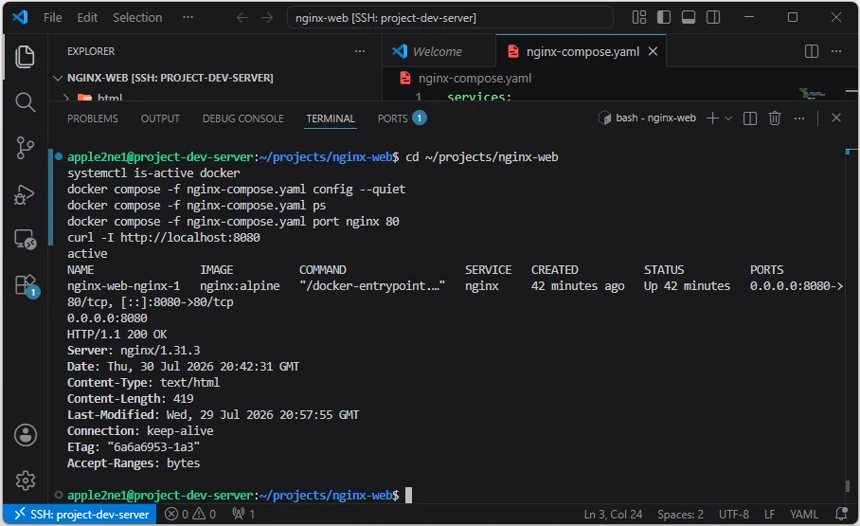This screenshot has height=526, width=860.
Task: Go back with the navigation arrow
Action: [x=242, y=18]
